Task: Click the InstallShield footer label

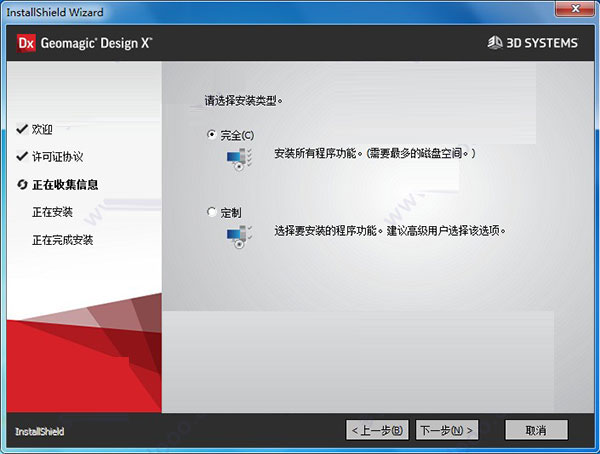Action: (39, 431)
